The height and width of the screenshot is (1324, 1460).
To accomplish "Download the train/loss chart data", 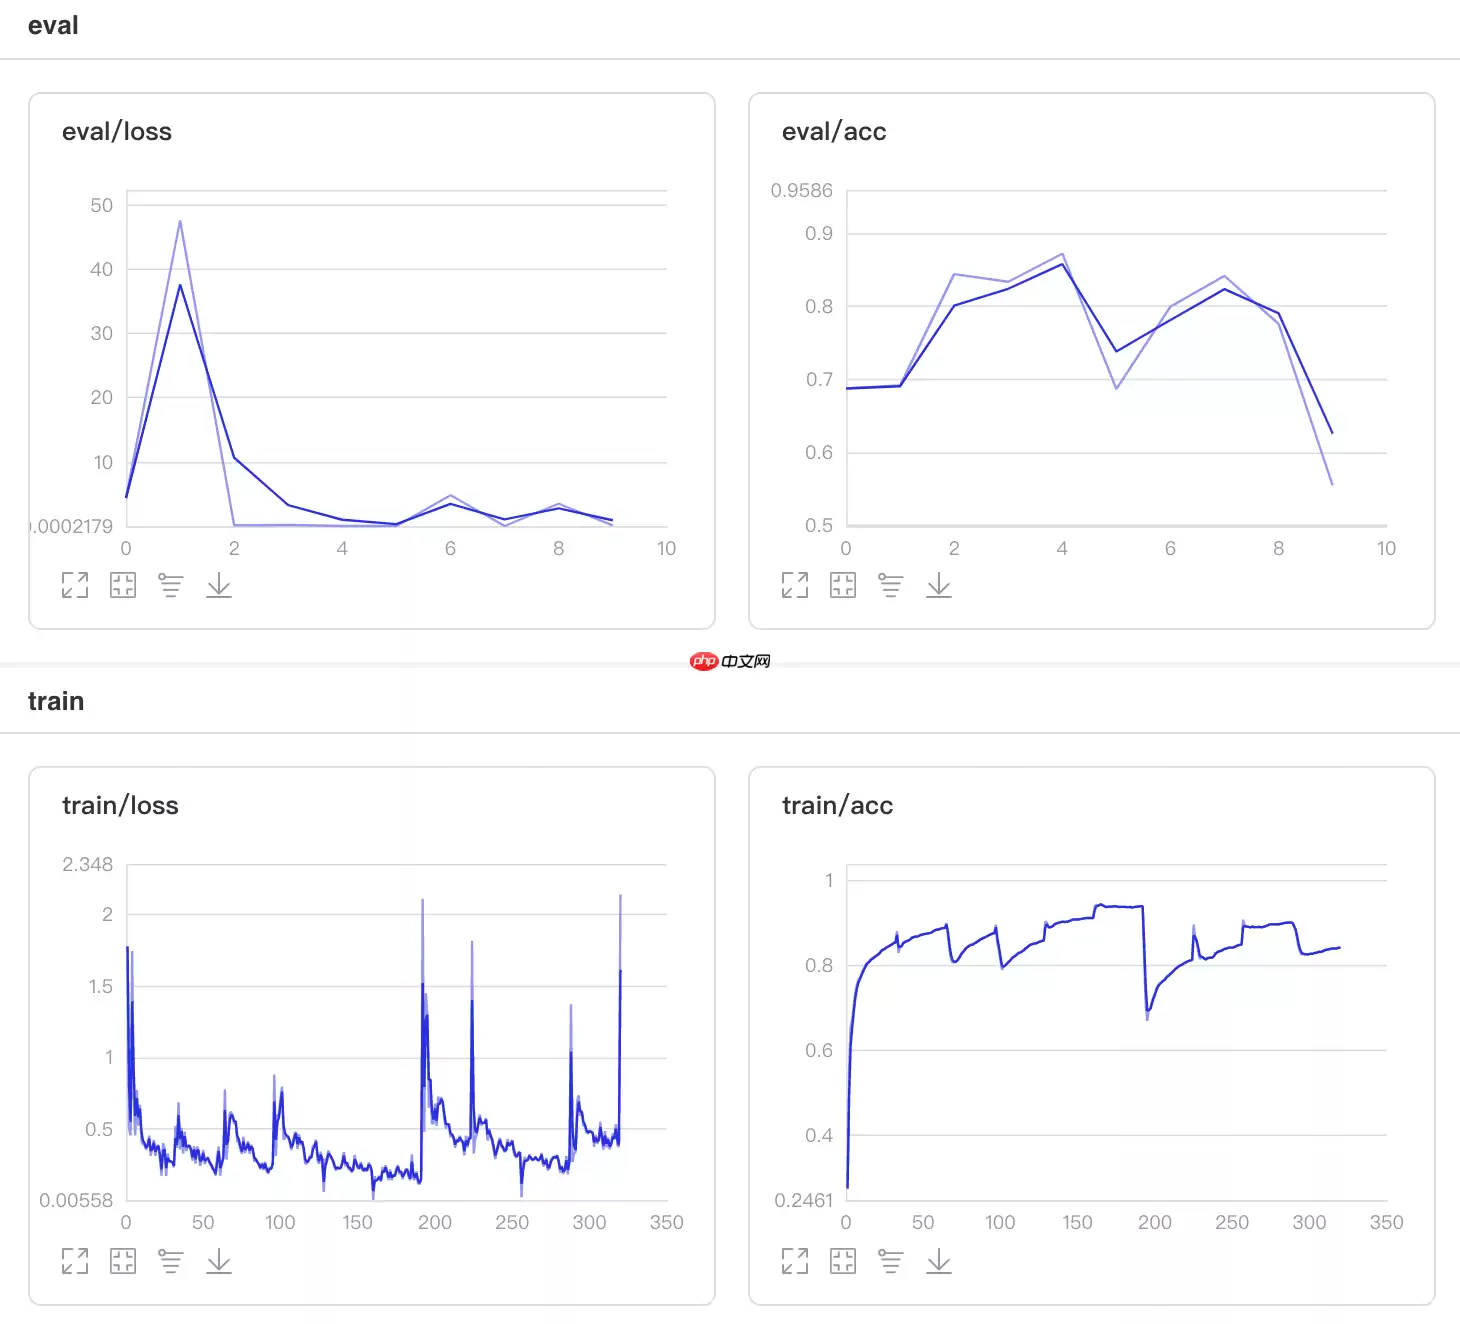I will pyautogui.click(x=219, y=1261).
